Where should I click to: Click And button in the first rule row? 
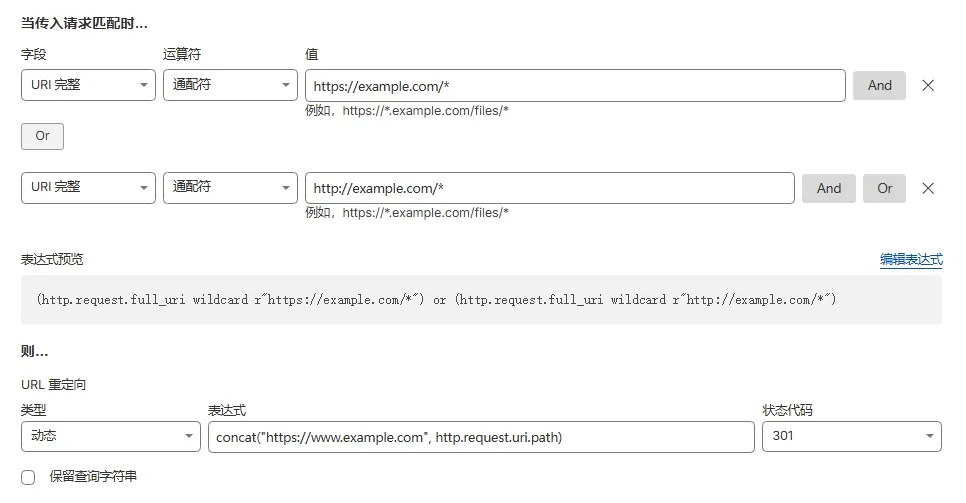pyautogui.click(x=879, y=86)
